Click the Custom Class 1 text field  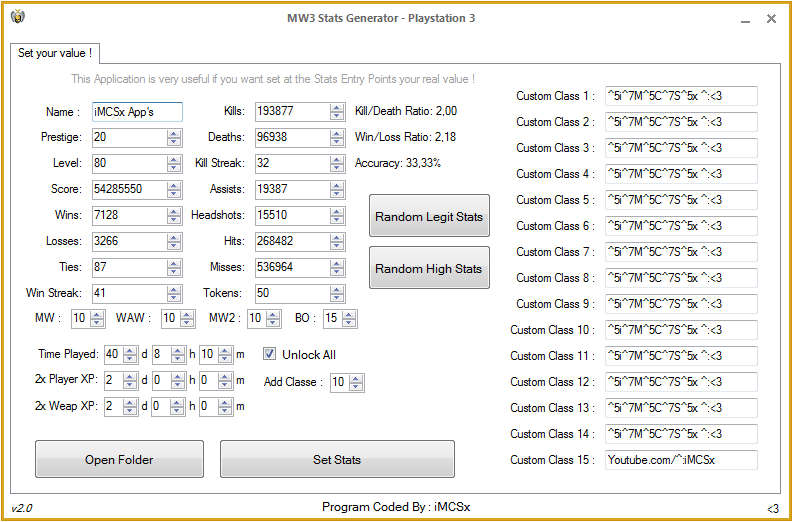(x=681, y=96)
